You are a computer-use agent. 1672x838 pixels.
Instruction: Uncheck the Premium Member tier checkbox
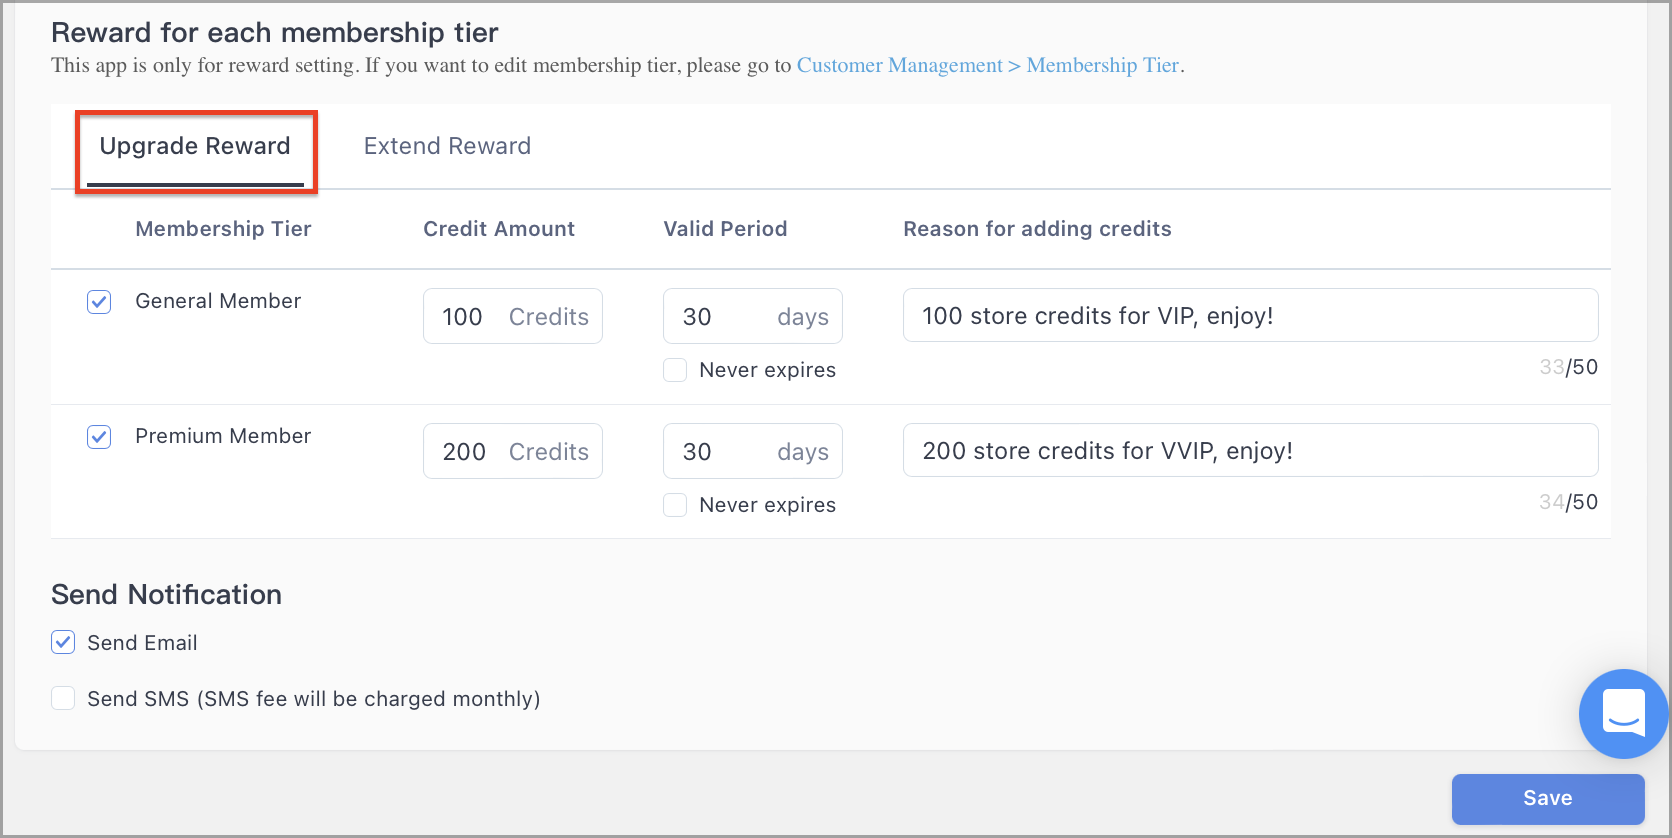pos(98,436)
